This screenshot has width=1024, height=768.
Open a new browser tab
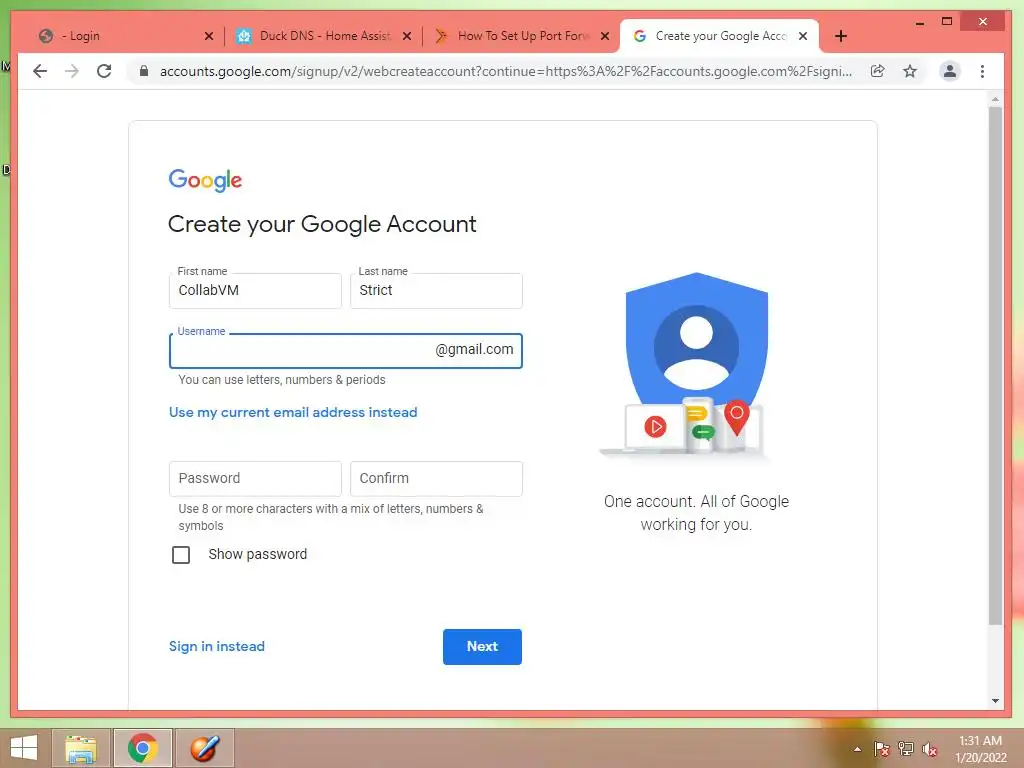pyautogui.click(x=841, y=37)
